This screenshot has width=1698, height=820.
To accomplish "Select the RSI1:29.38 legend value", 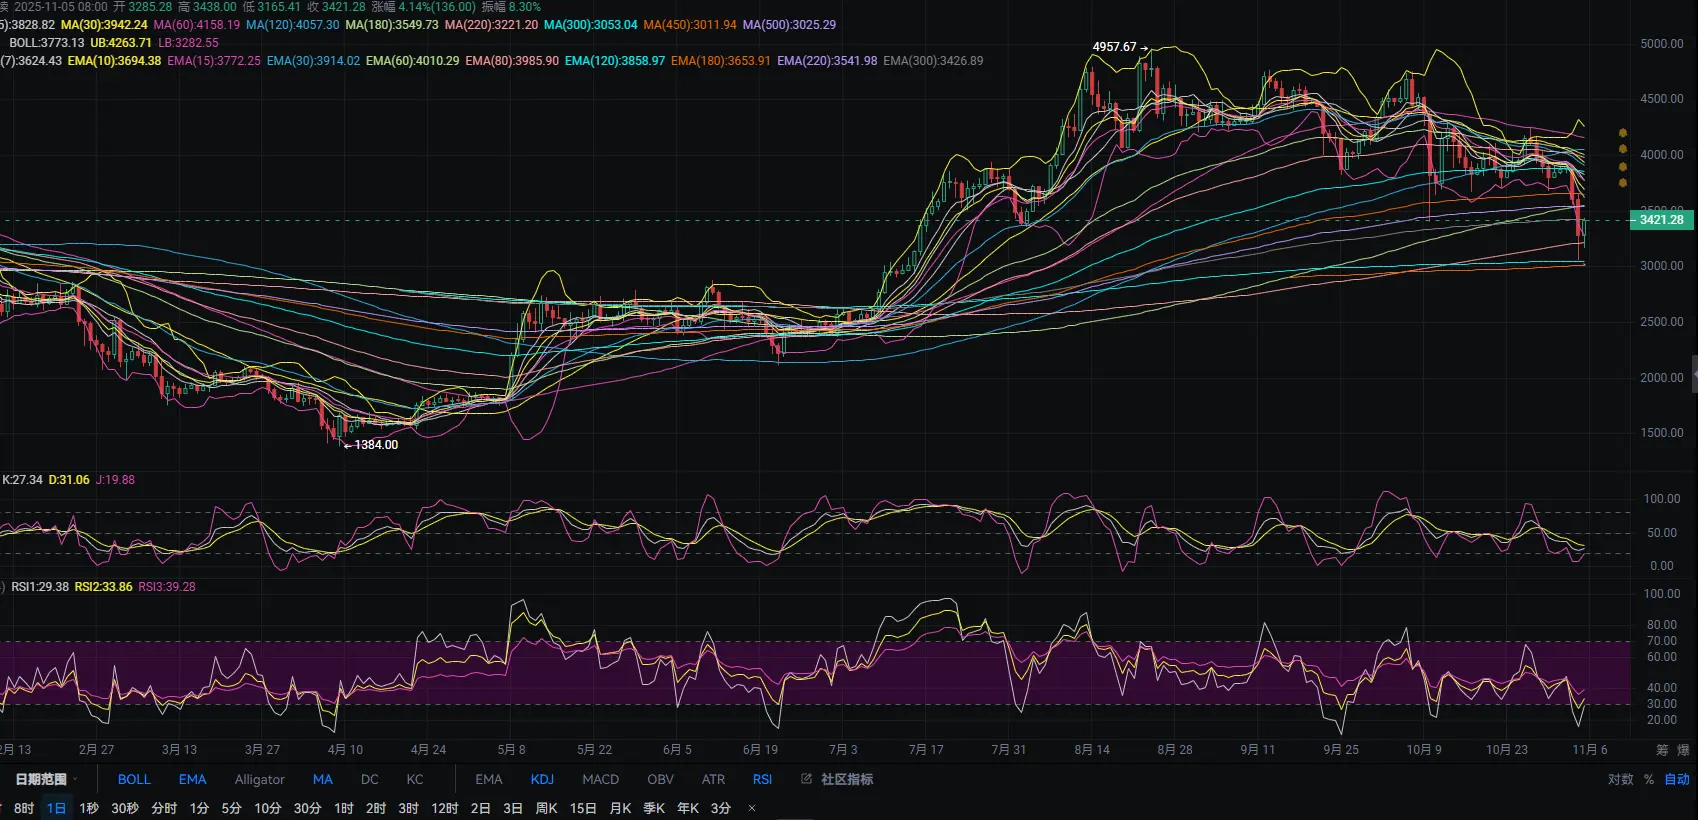I will [x=40, y=587].
